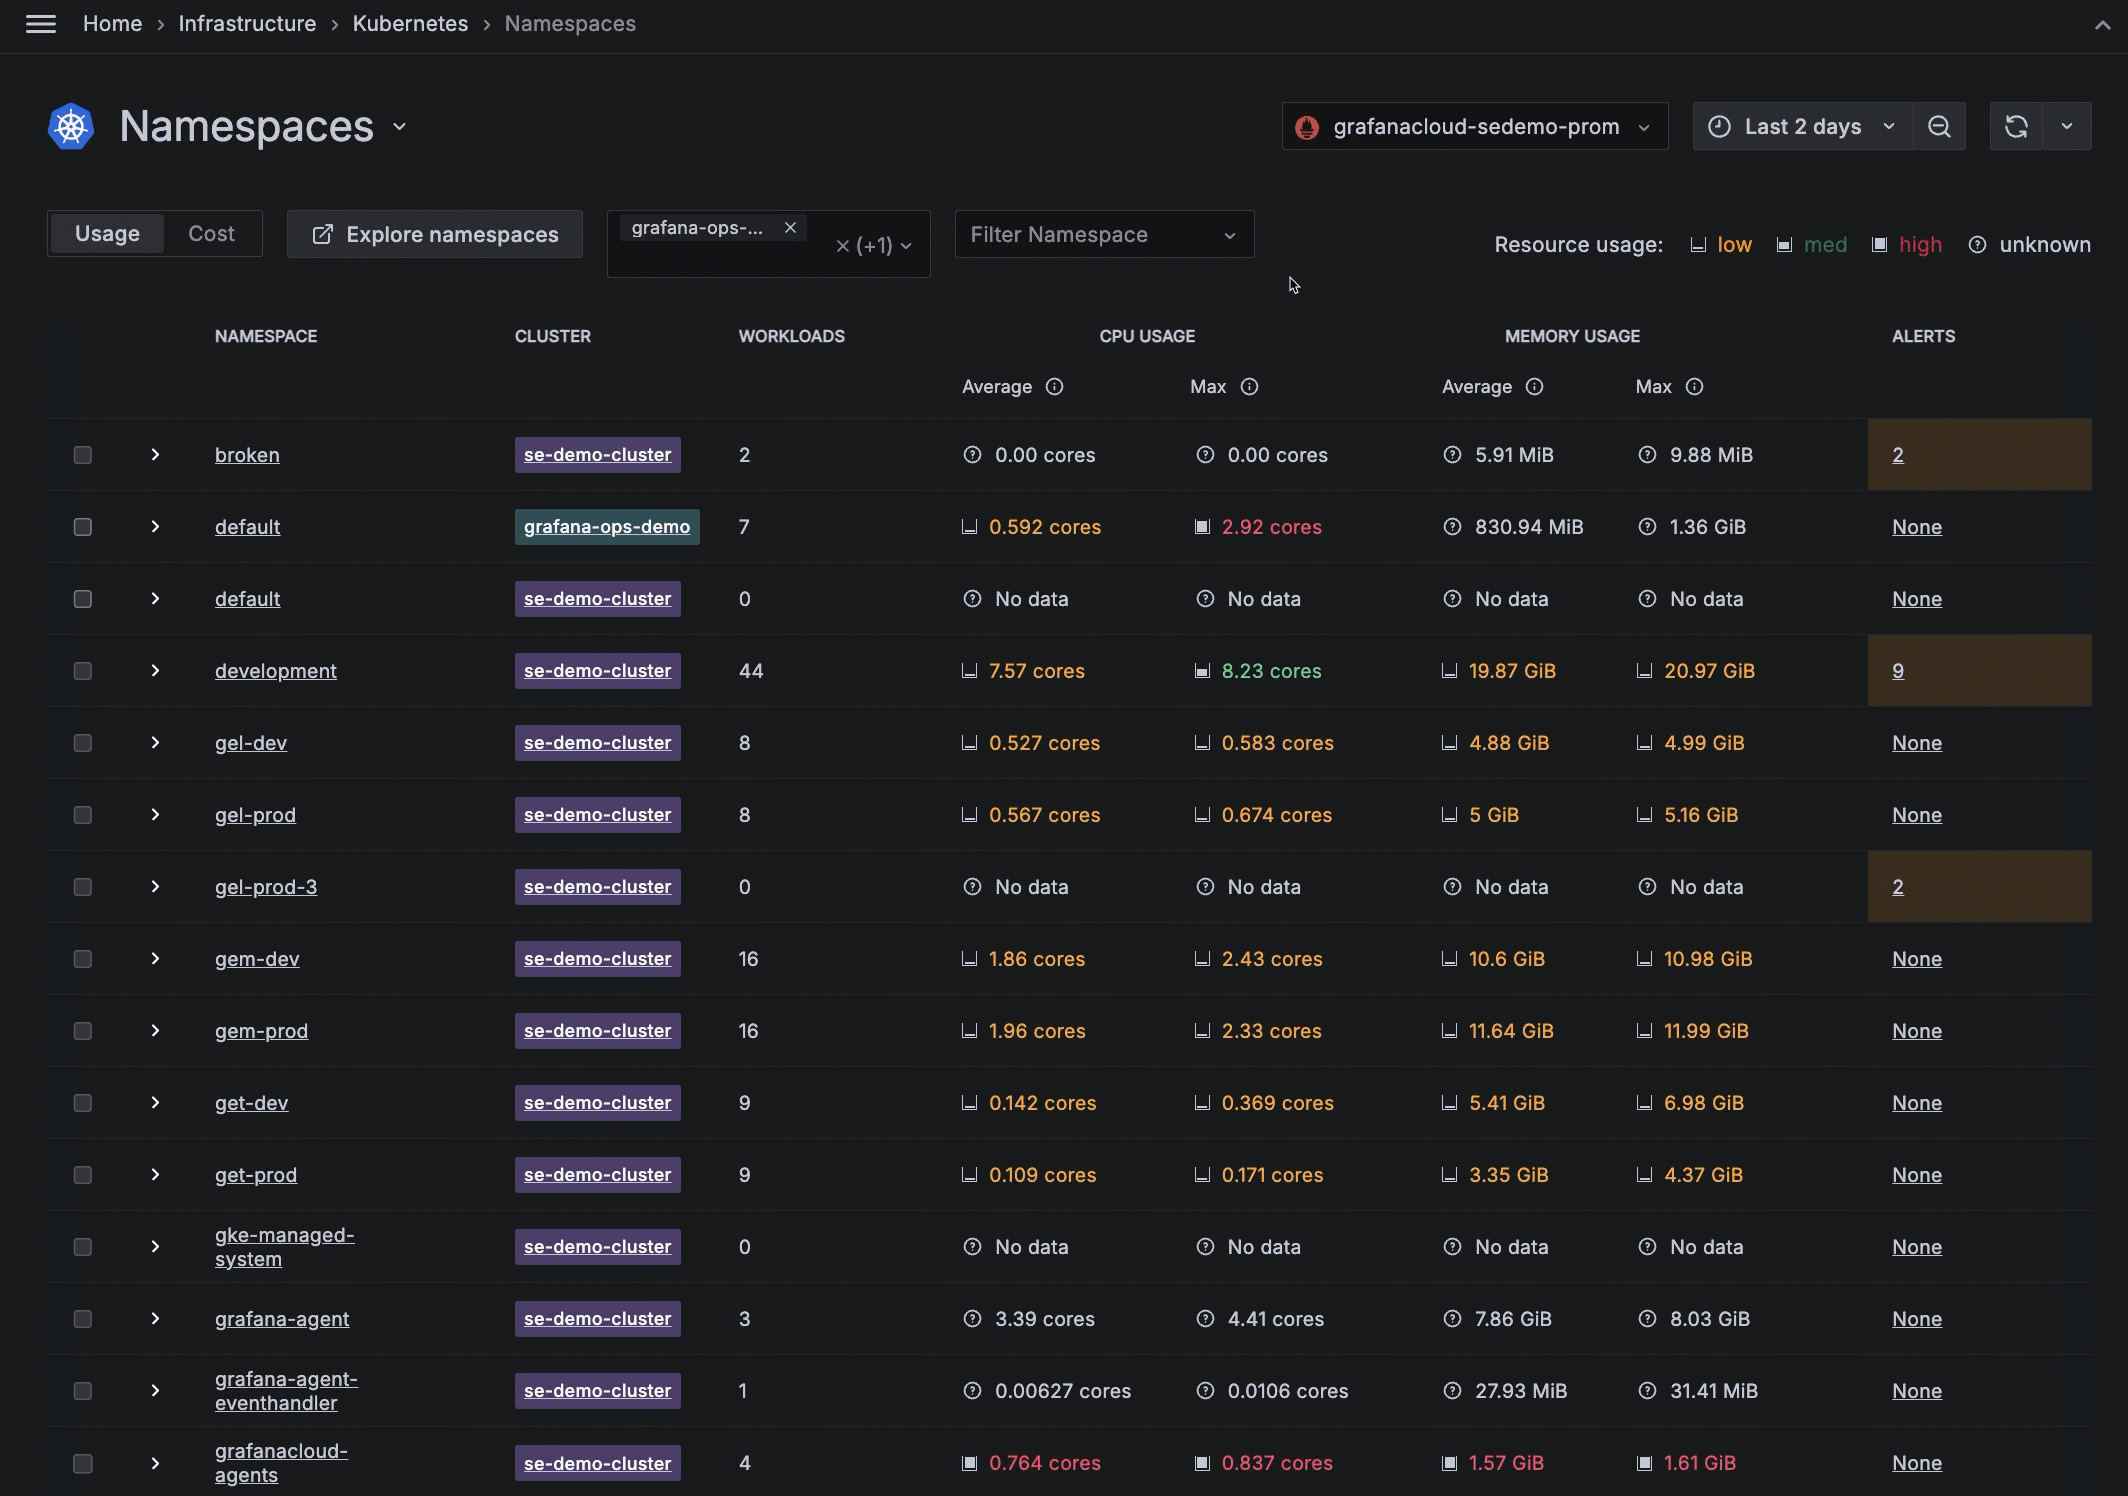2128x1496 pixels.
Task: Open the grafana-agent namespace link
Action: pyautogui.click(x=282, y=1319)
